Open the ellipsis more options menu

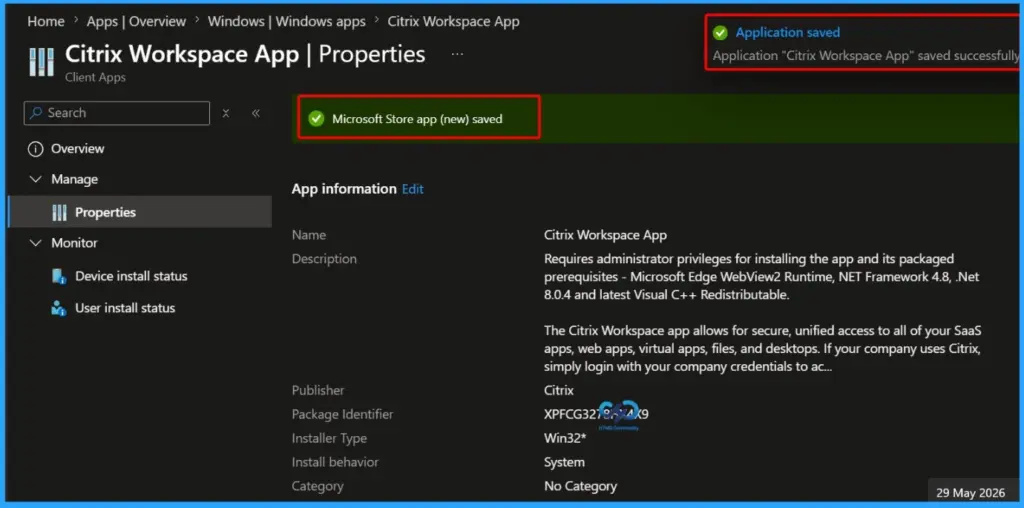tap(457, 54)
